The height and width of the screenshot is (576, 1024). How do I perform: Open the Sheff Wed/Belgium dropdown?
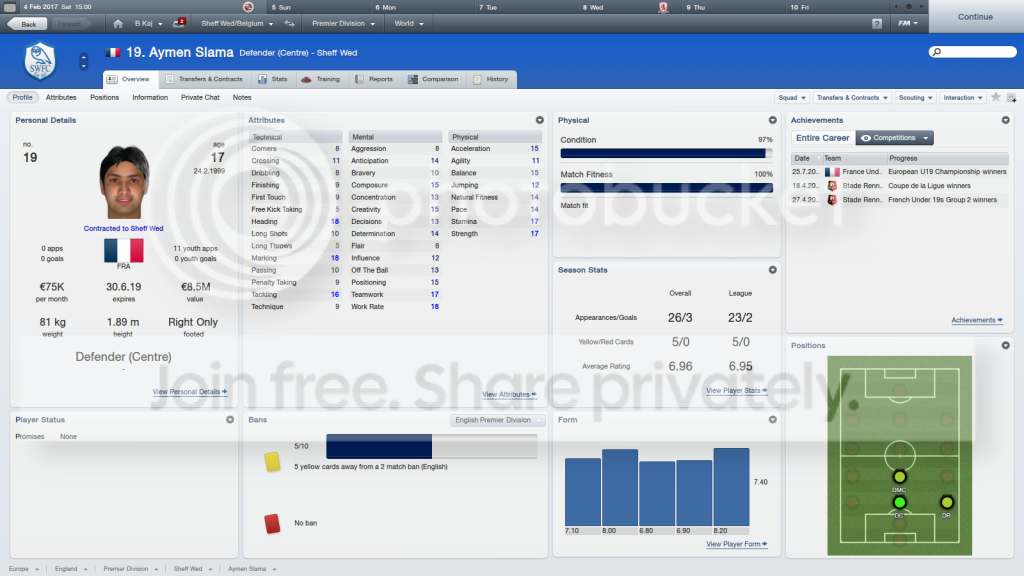237,24
